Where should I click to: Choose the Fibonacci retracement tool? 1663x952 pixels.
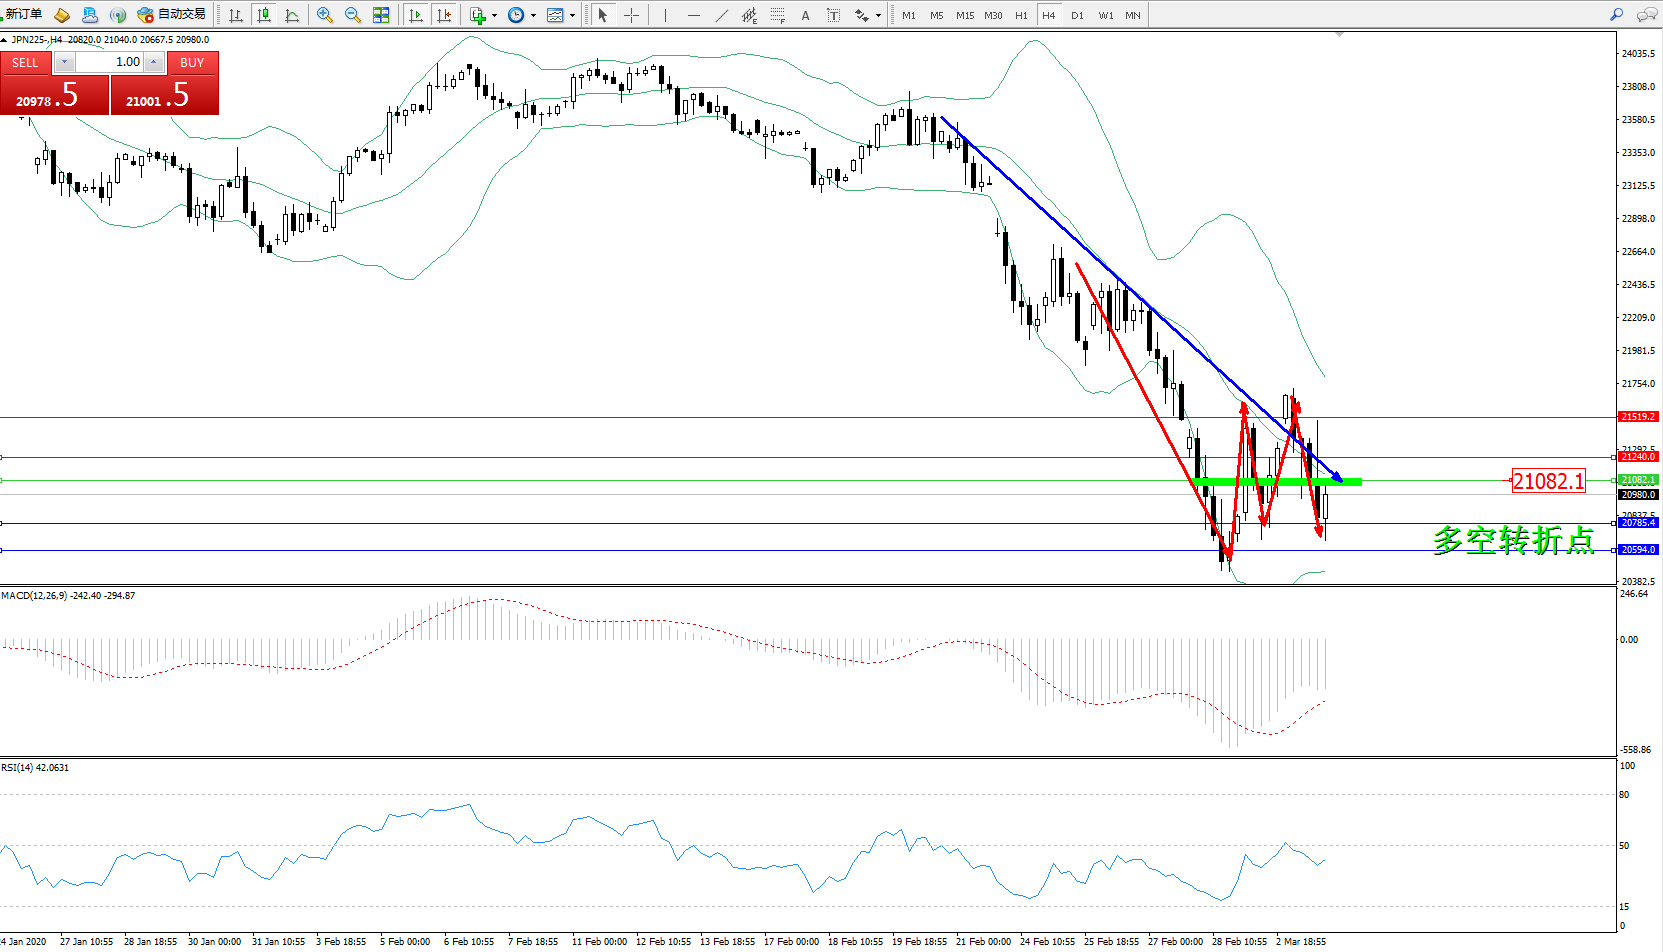pyautogui.click(x=777, y=15)
